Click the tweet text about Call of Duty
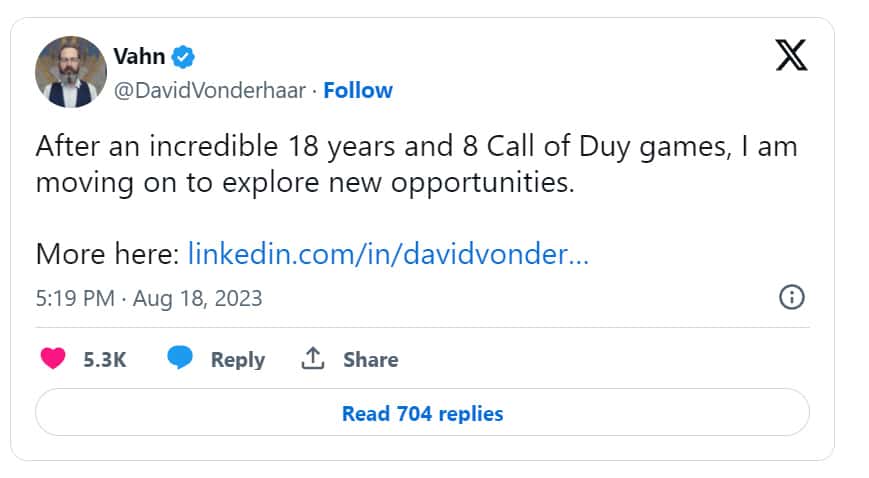Screen dimensions: 869x478 click(416, 147)
